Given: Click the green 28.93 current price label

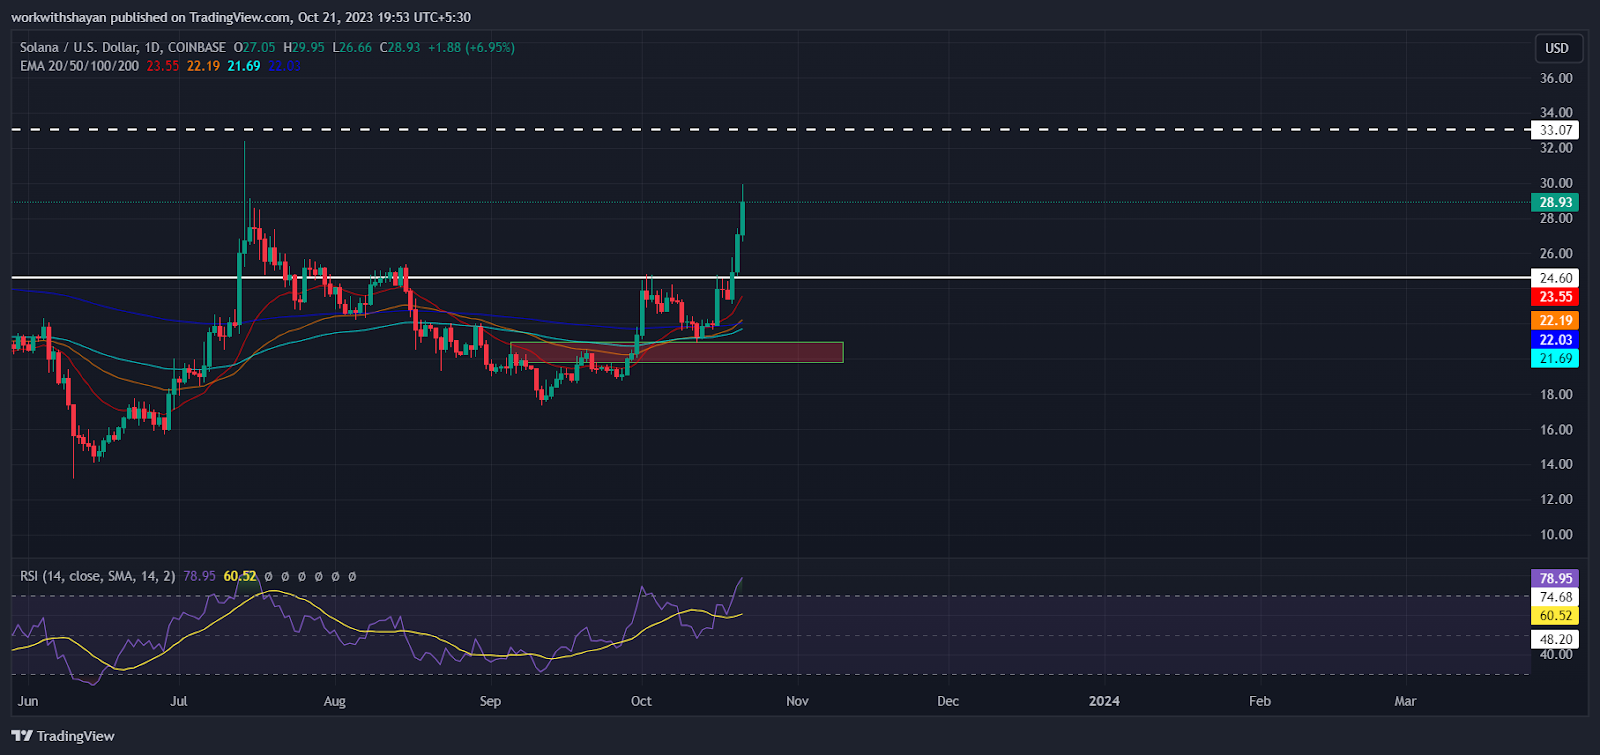Looking at the screenshot, I should pos(1555,202).
